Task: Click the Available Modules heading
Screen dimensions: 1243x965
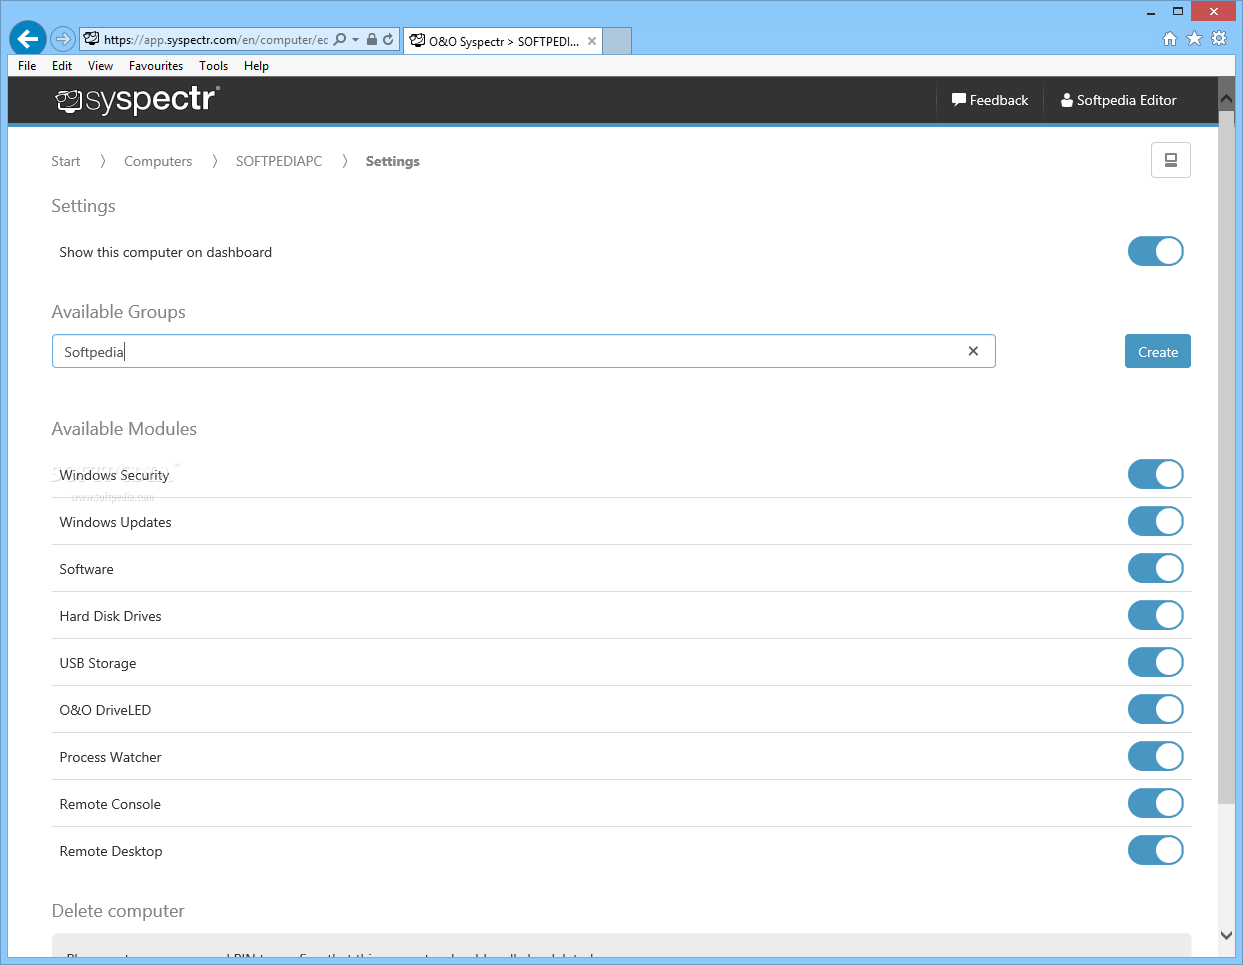Action: point(124,429)
